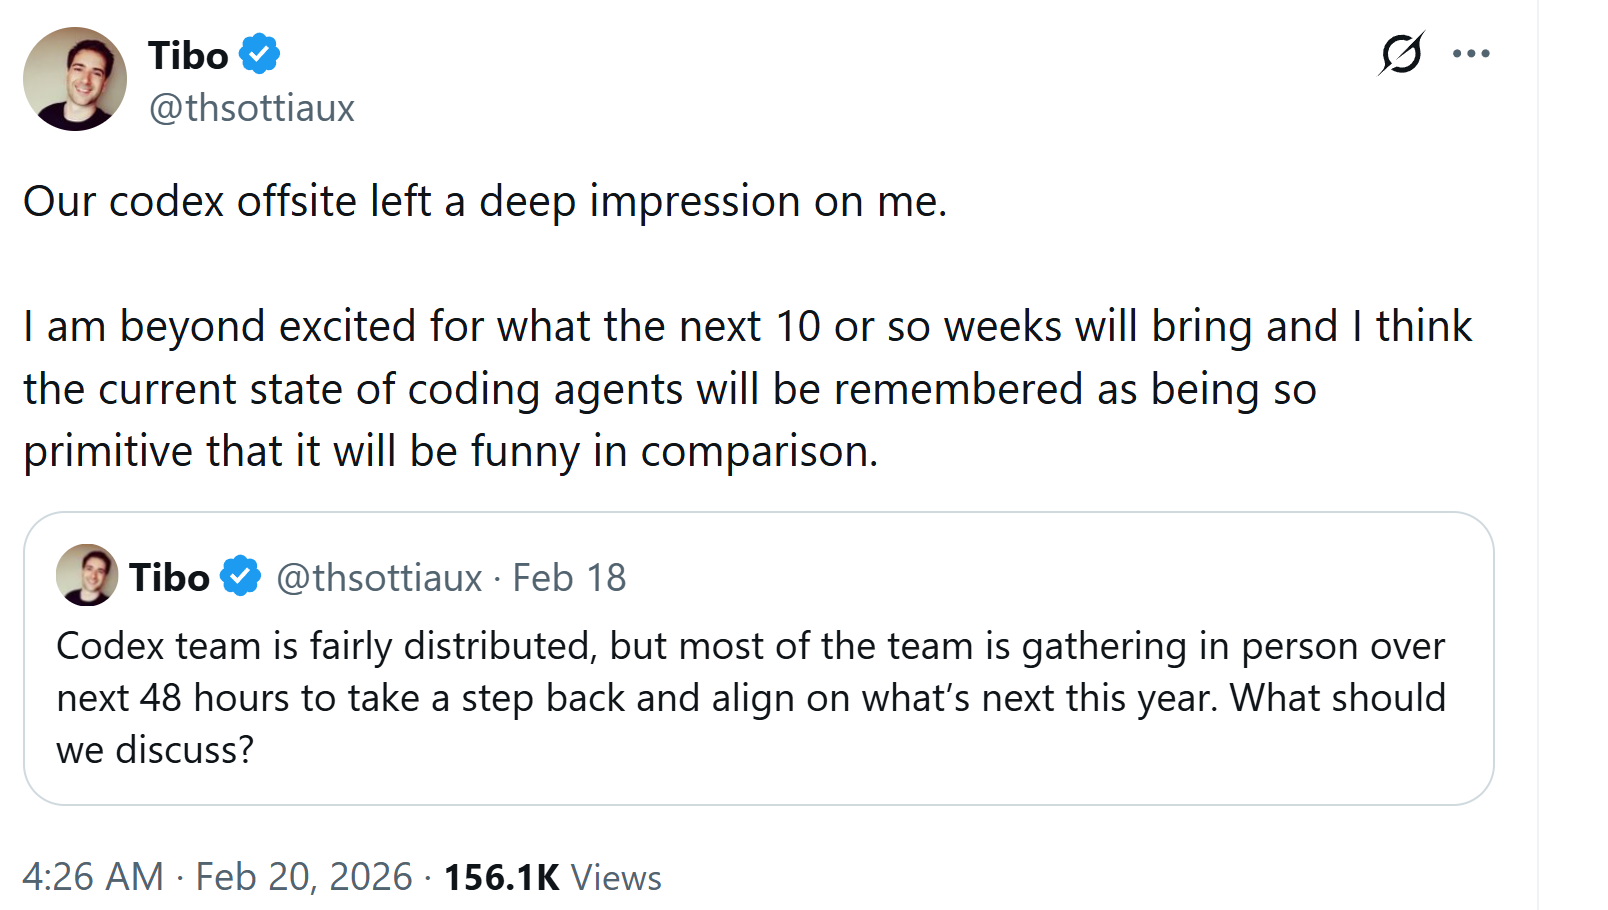Click the blue verified badge next to the main Tibo name
1608x910 pixels.
[x=260, y=54]
